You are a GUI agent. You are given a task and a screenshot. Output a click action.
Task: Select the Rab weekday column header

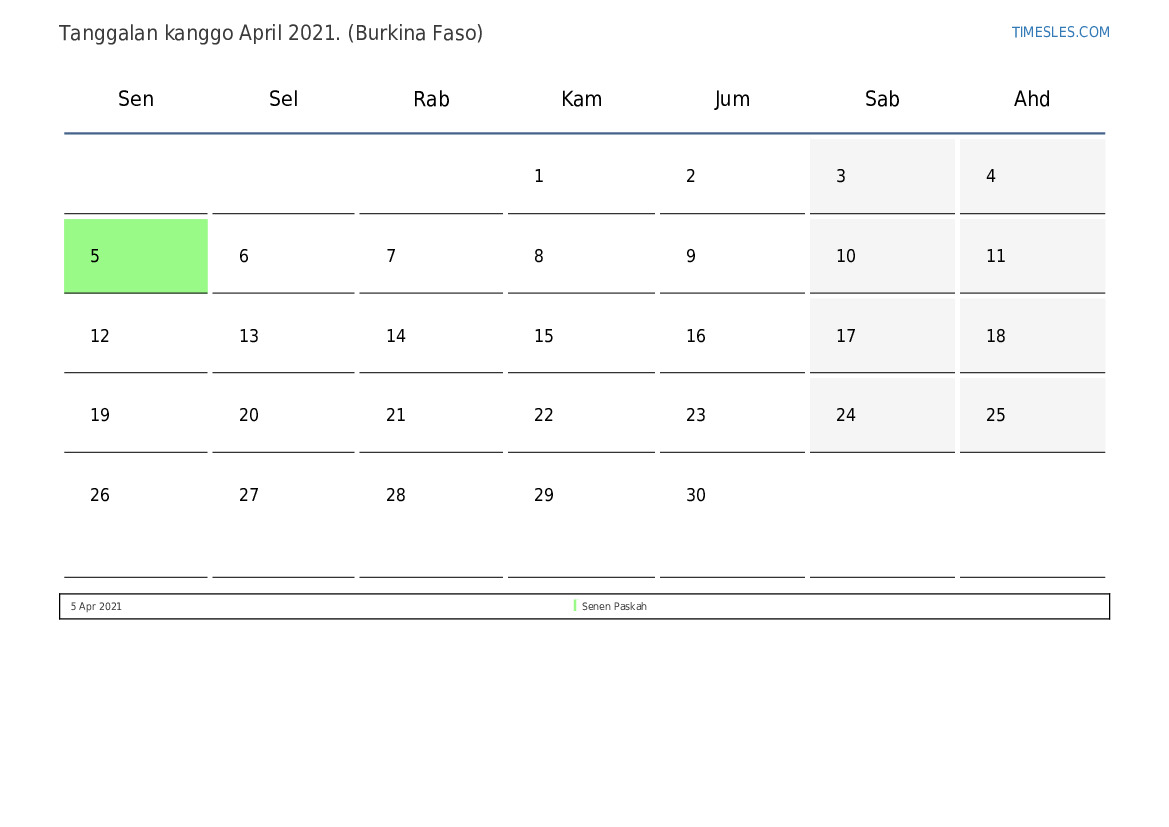[431, 99]
